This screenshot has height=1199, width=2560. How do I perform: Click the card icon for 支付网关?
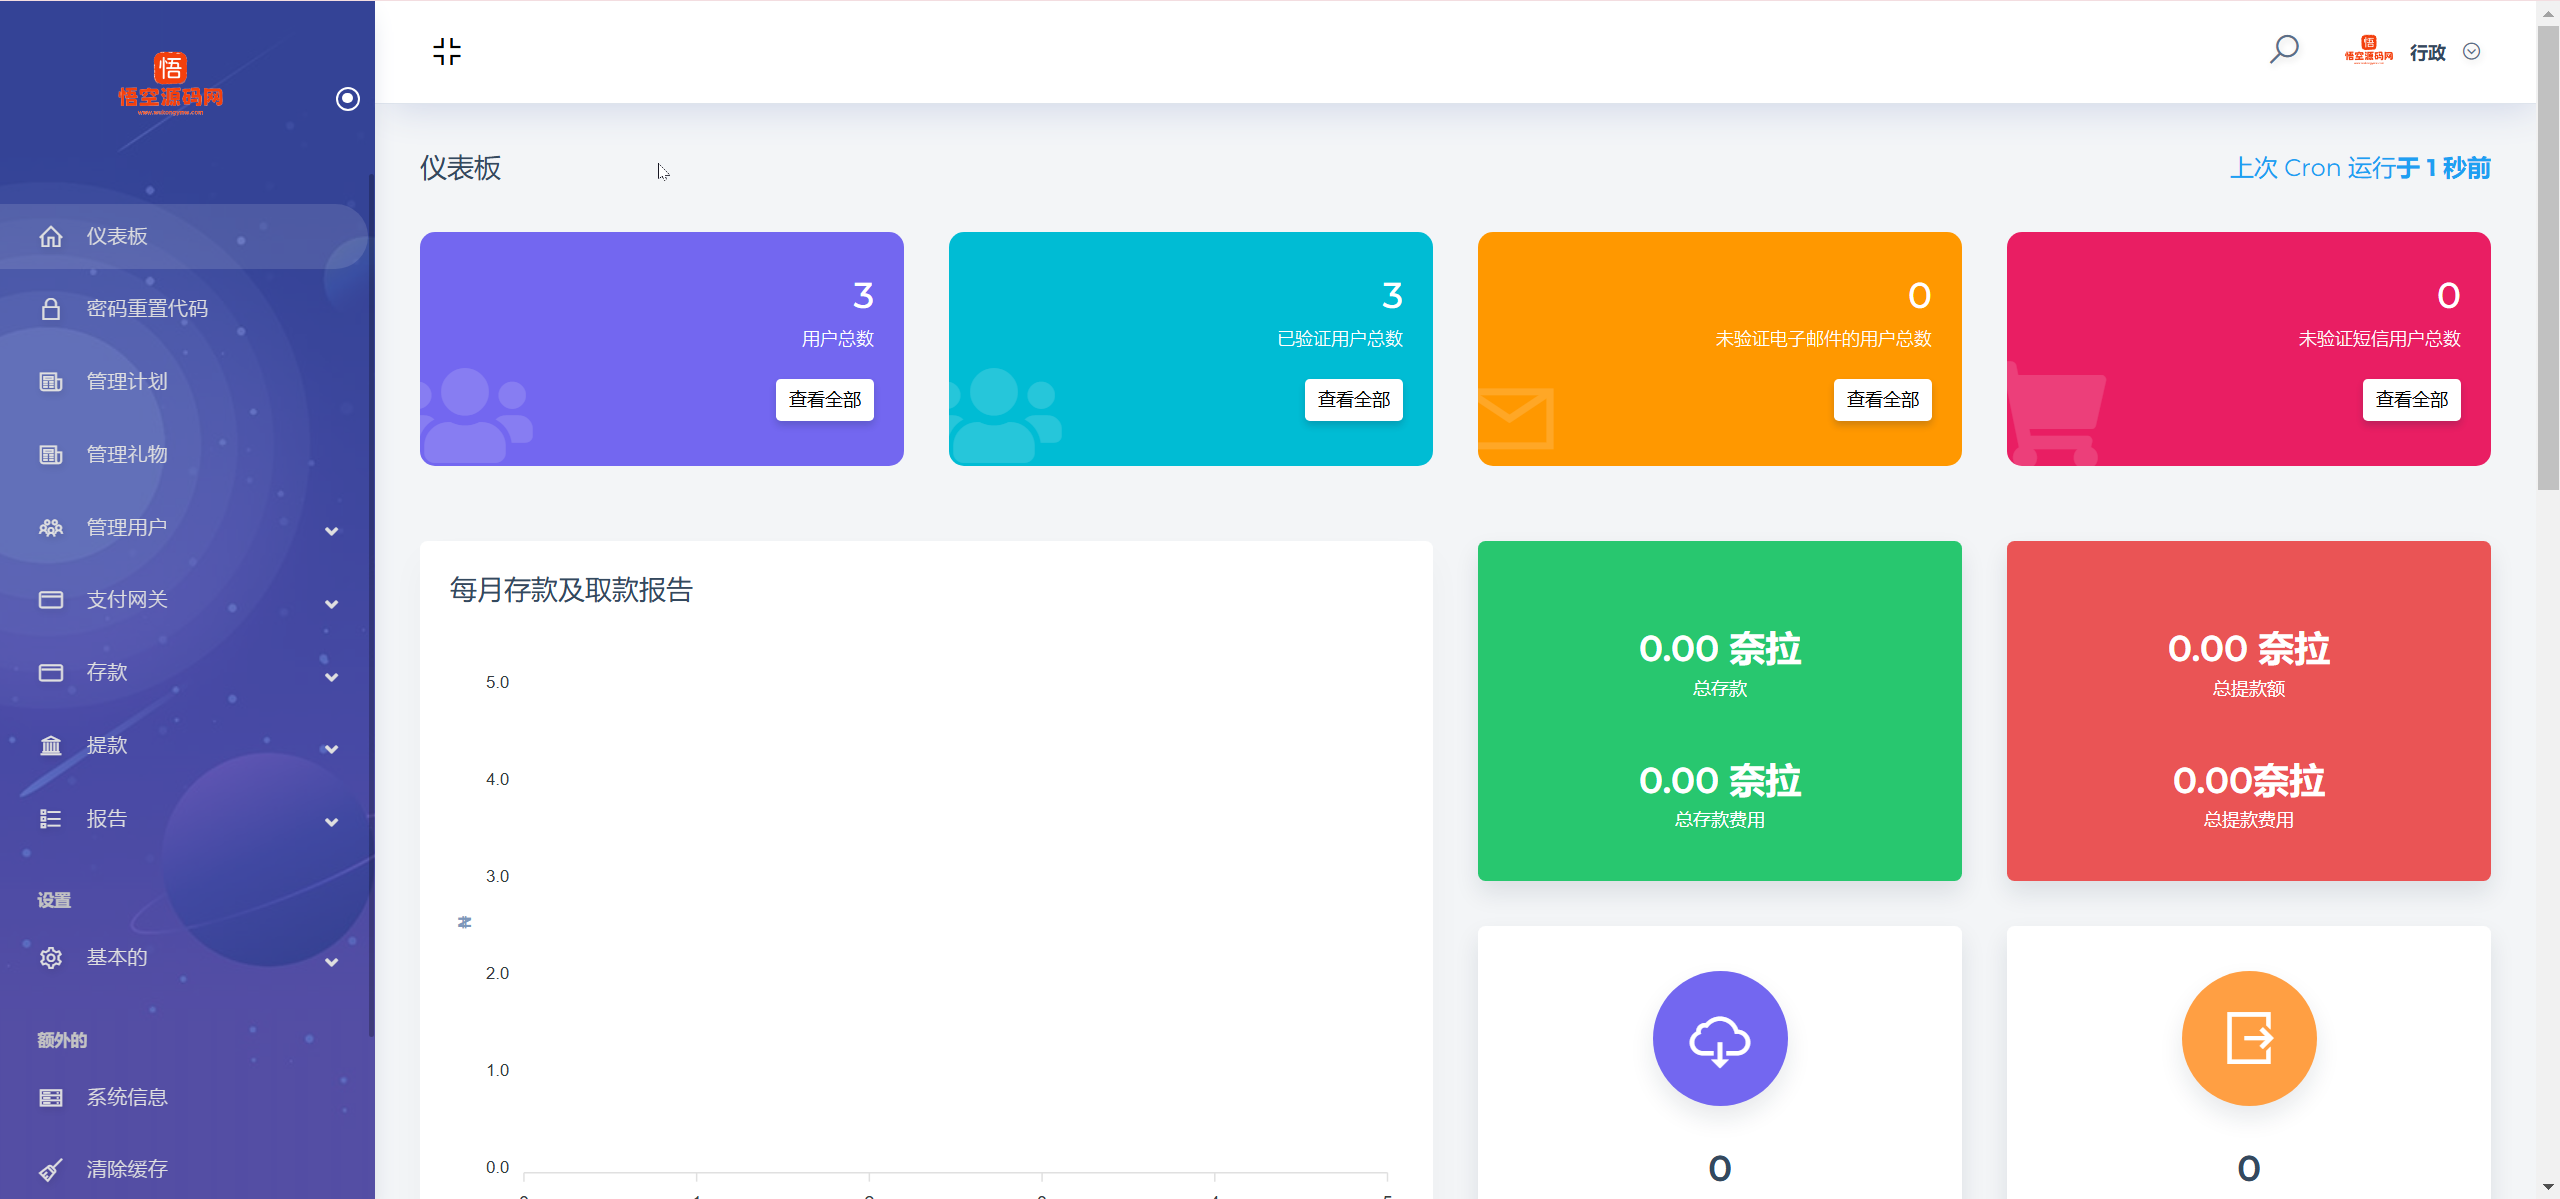[51, 600]
